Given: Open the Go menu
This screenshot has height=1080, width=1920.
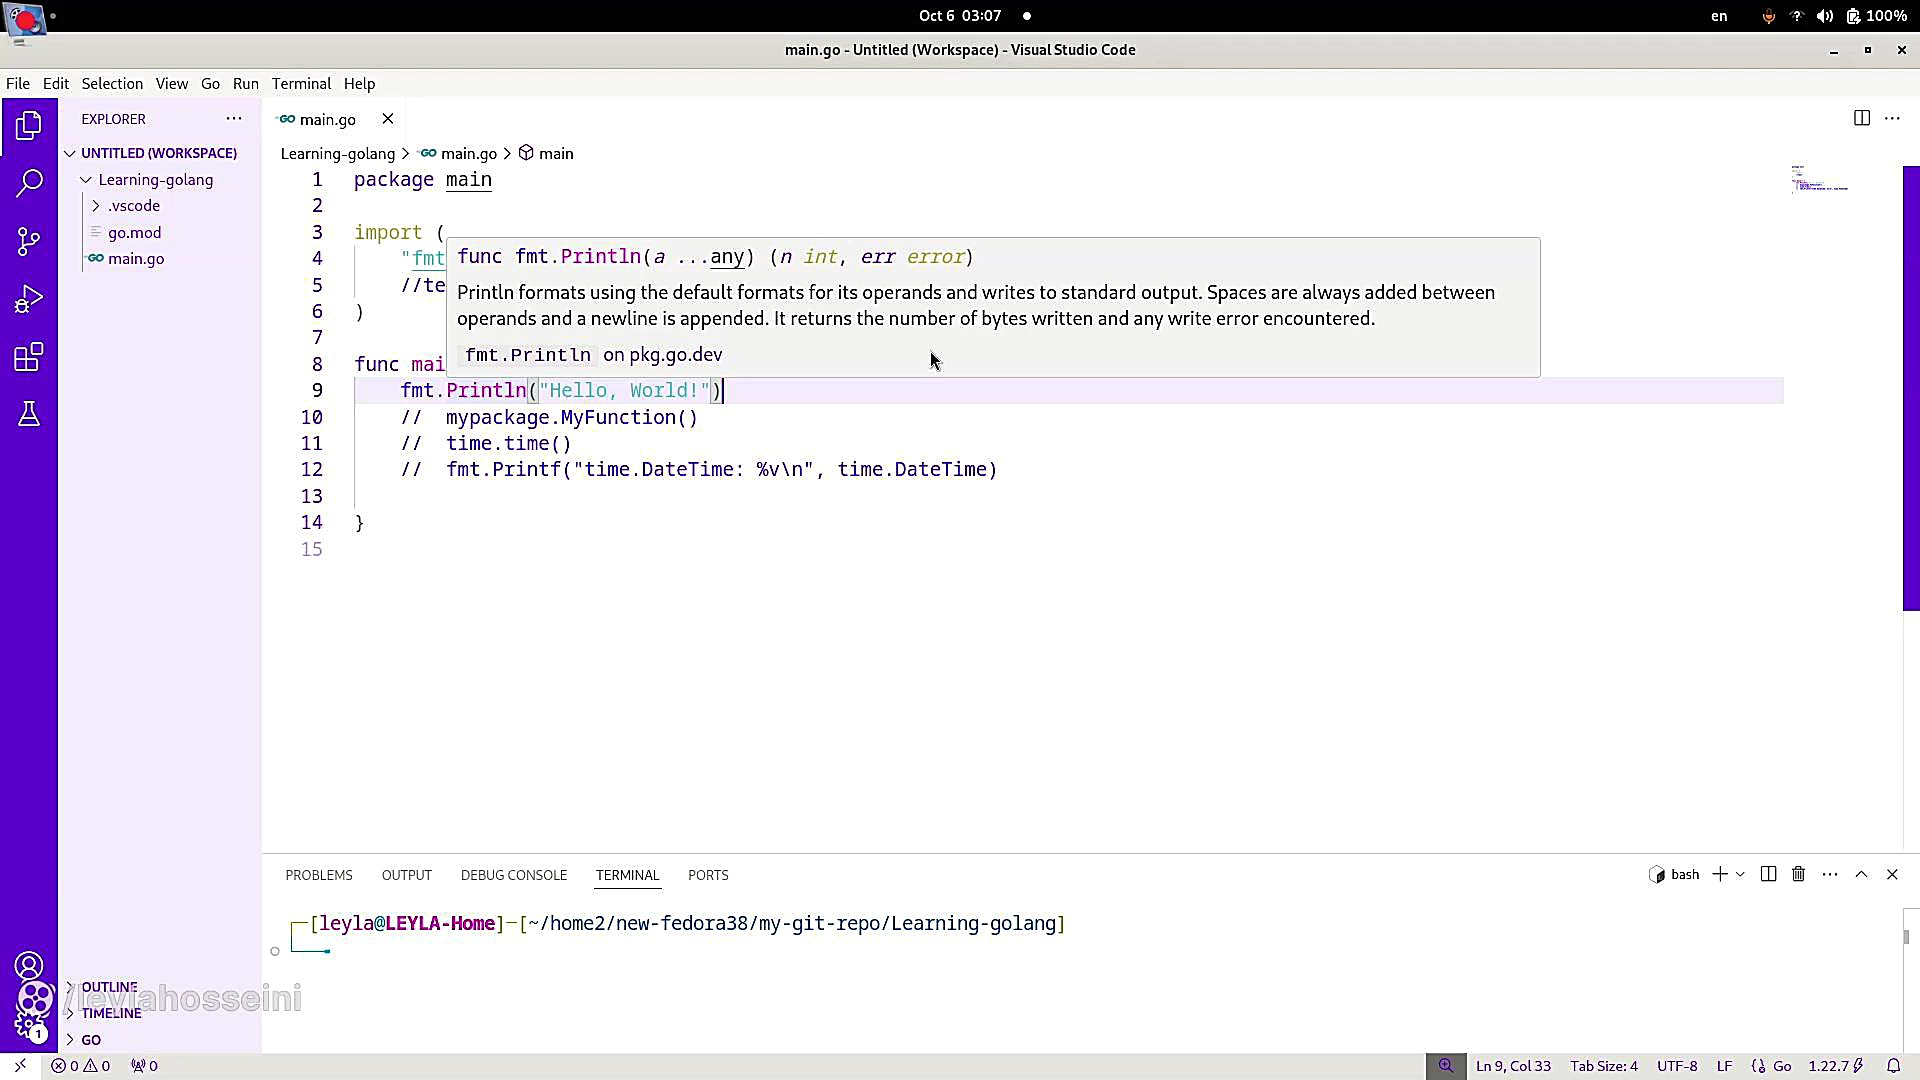Looking at the screenshot, I should click(x=210, y=84).
